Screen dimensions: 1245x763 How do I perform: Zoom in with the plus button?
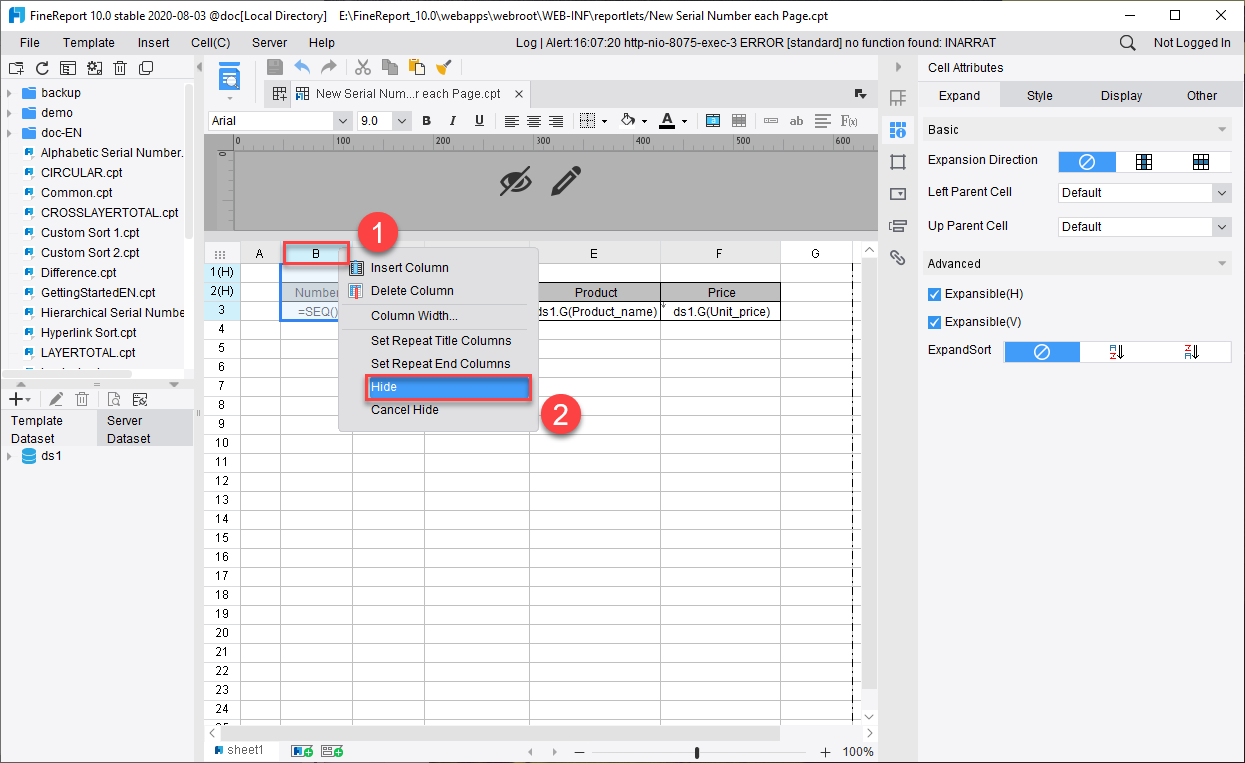click(825, 752)
